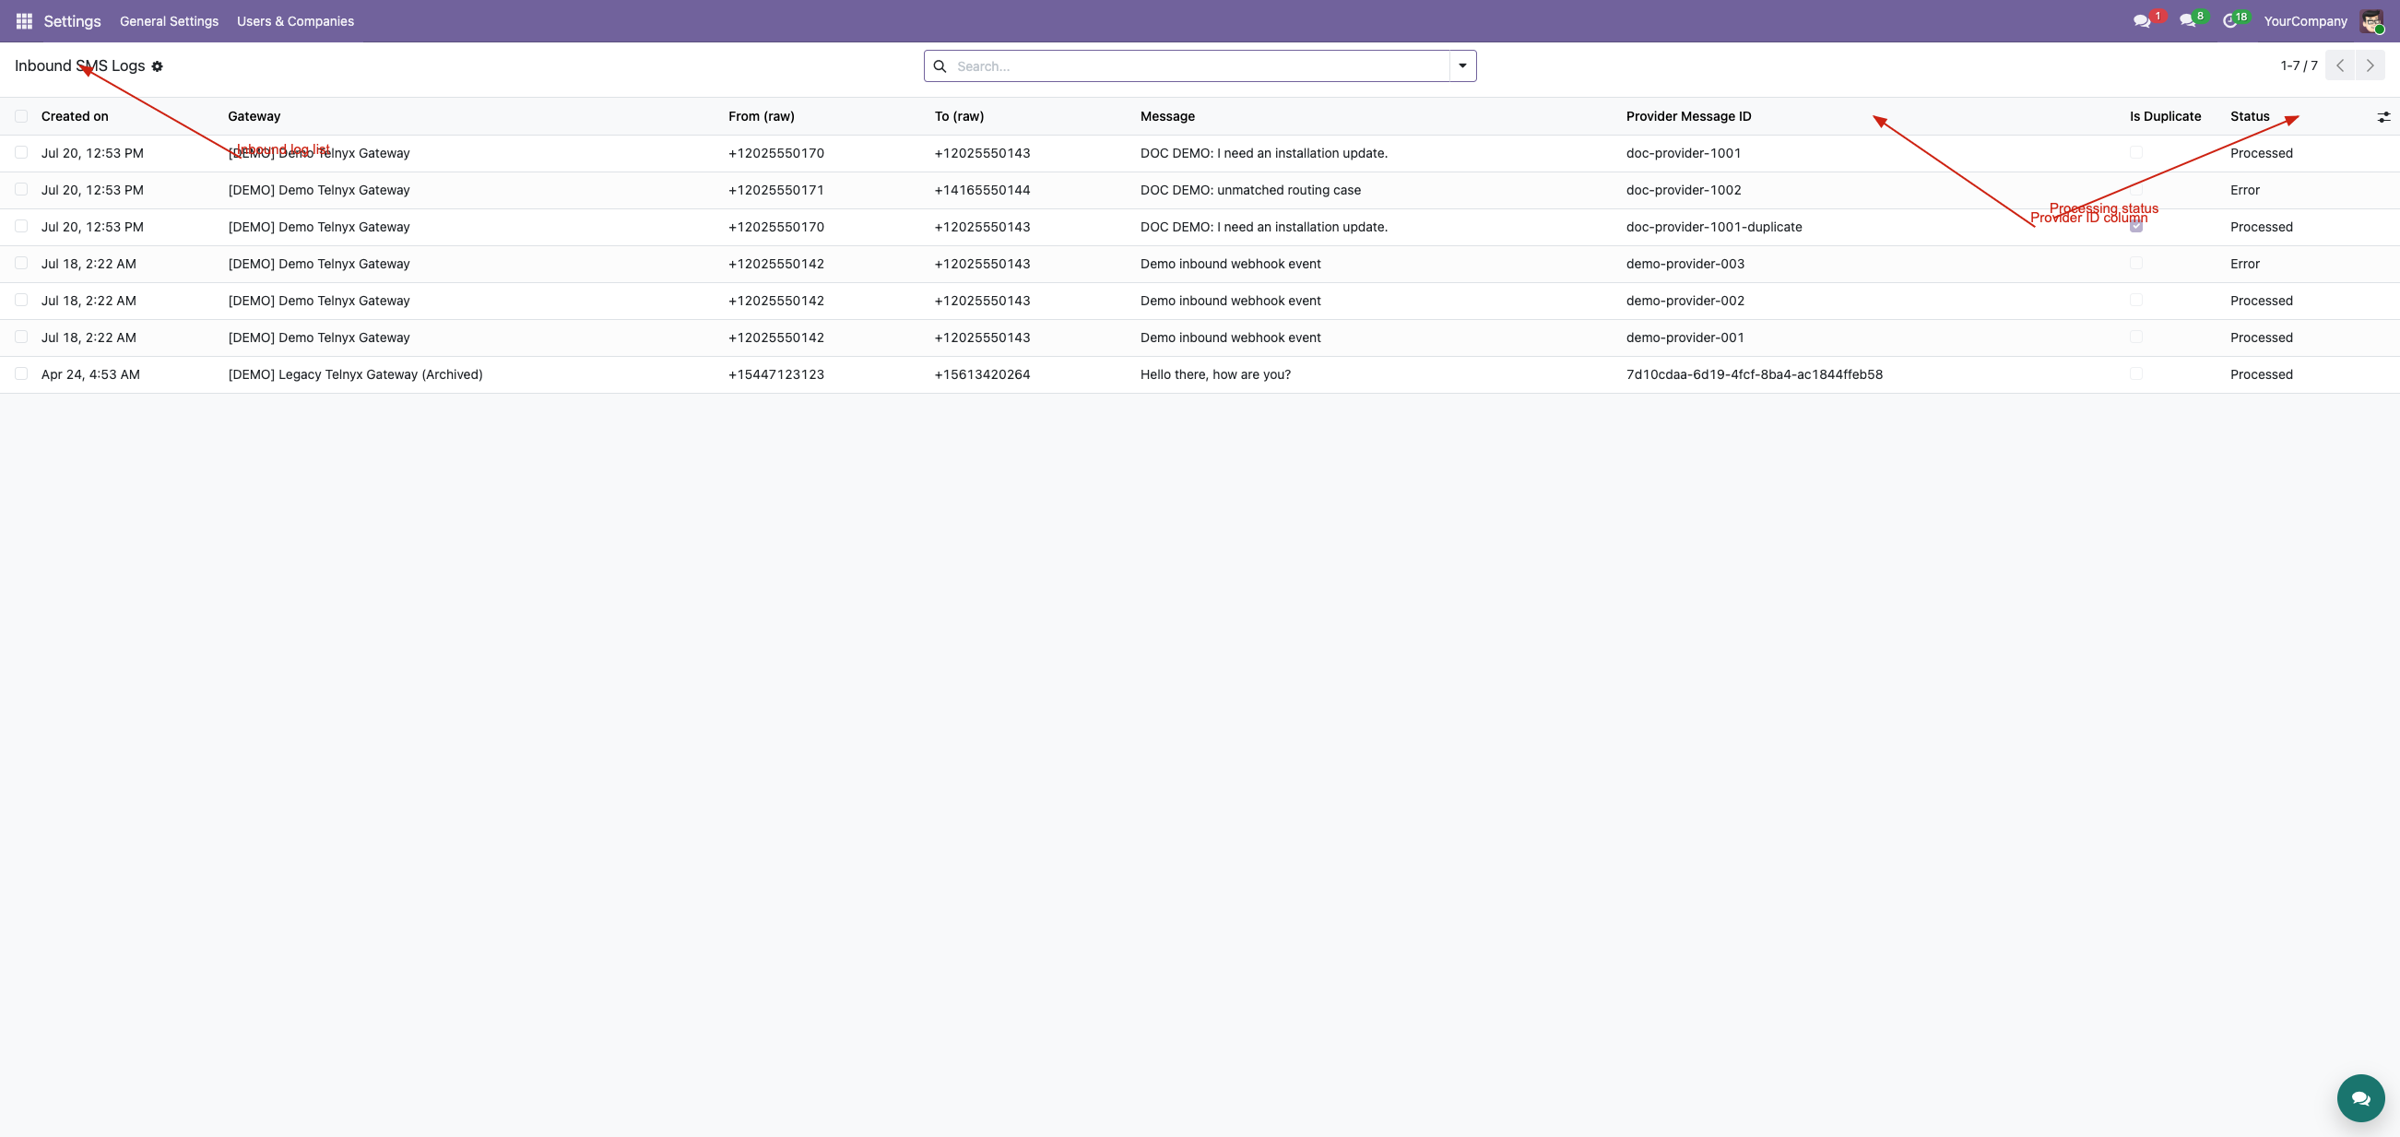Sort by the Is Duplicate column header
This screenshot has width=2400, height=1137.
tap(2165, 116)
